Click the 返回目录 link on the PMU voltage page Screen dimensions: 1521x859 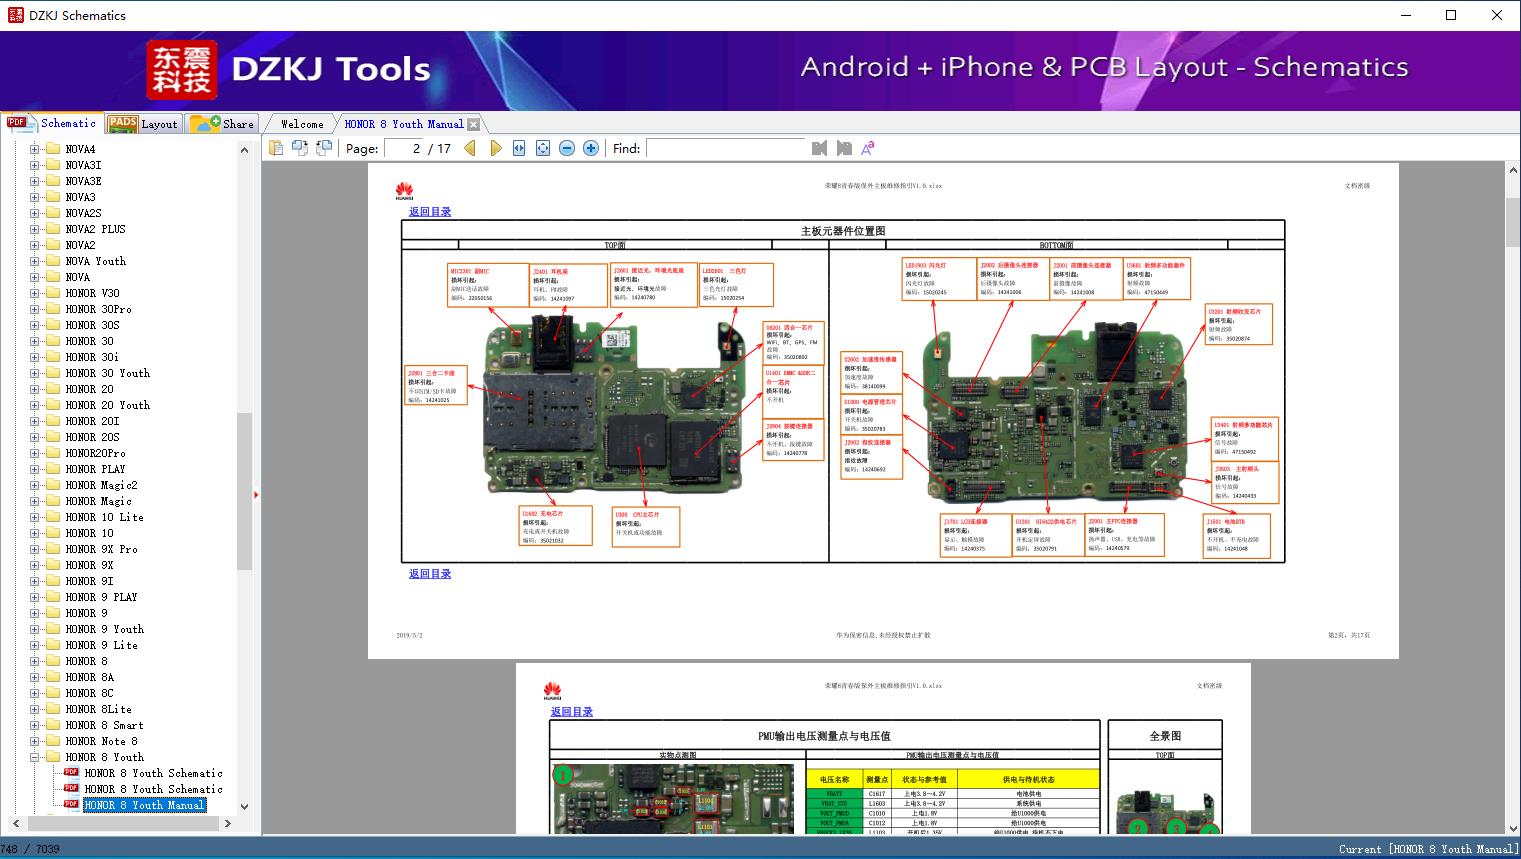572,712
